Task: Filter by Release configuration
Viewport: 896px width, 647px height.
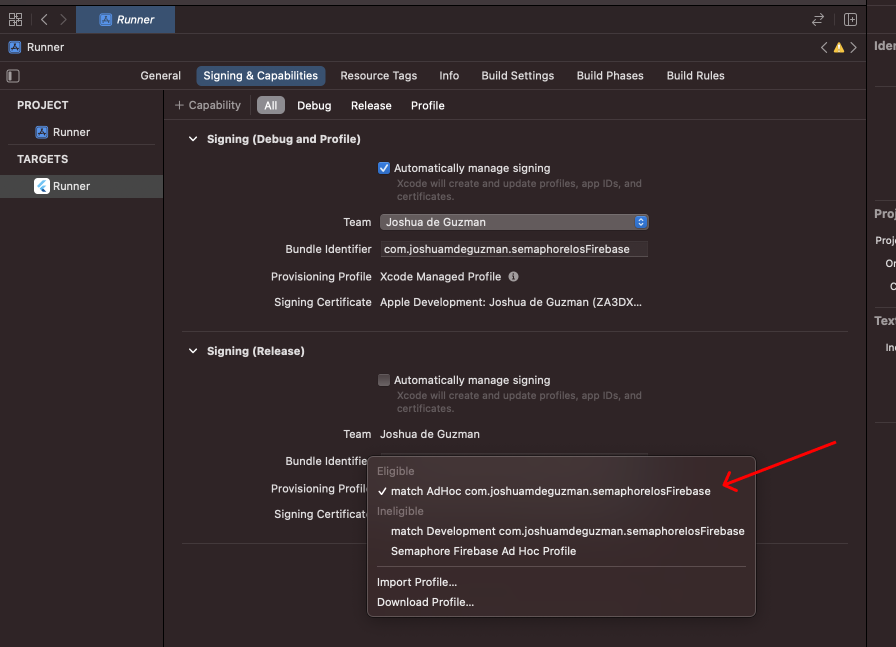Action: tap(371, 106)
